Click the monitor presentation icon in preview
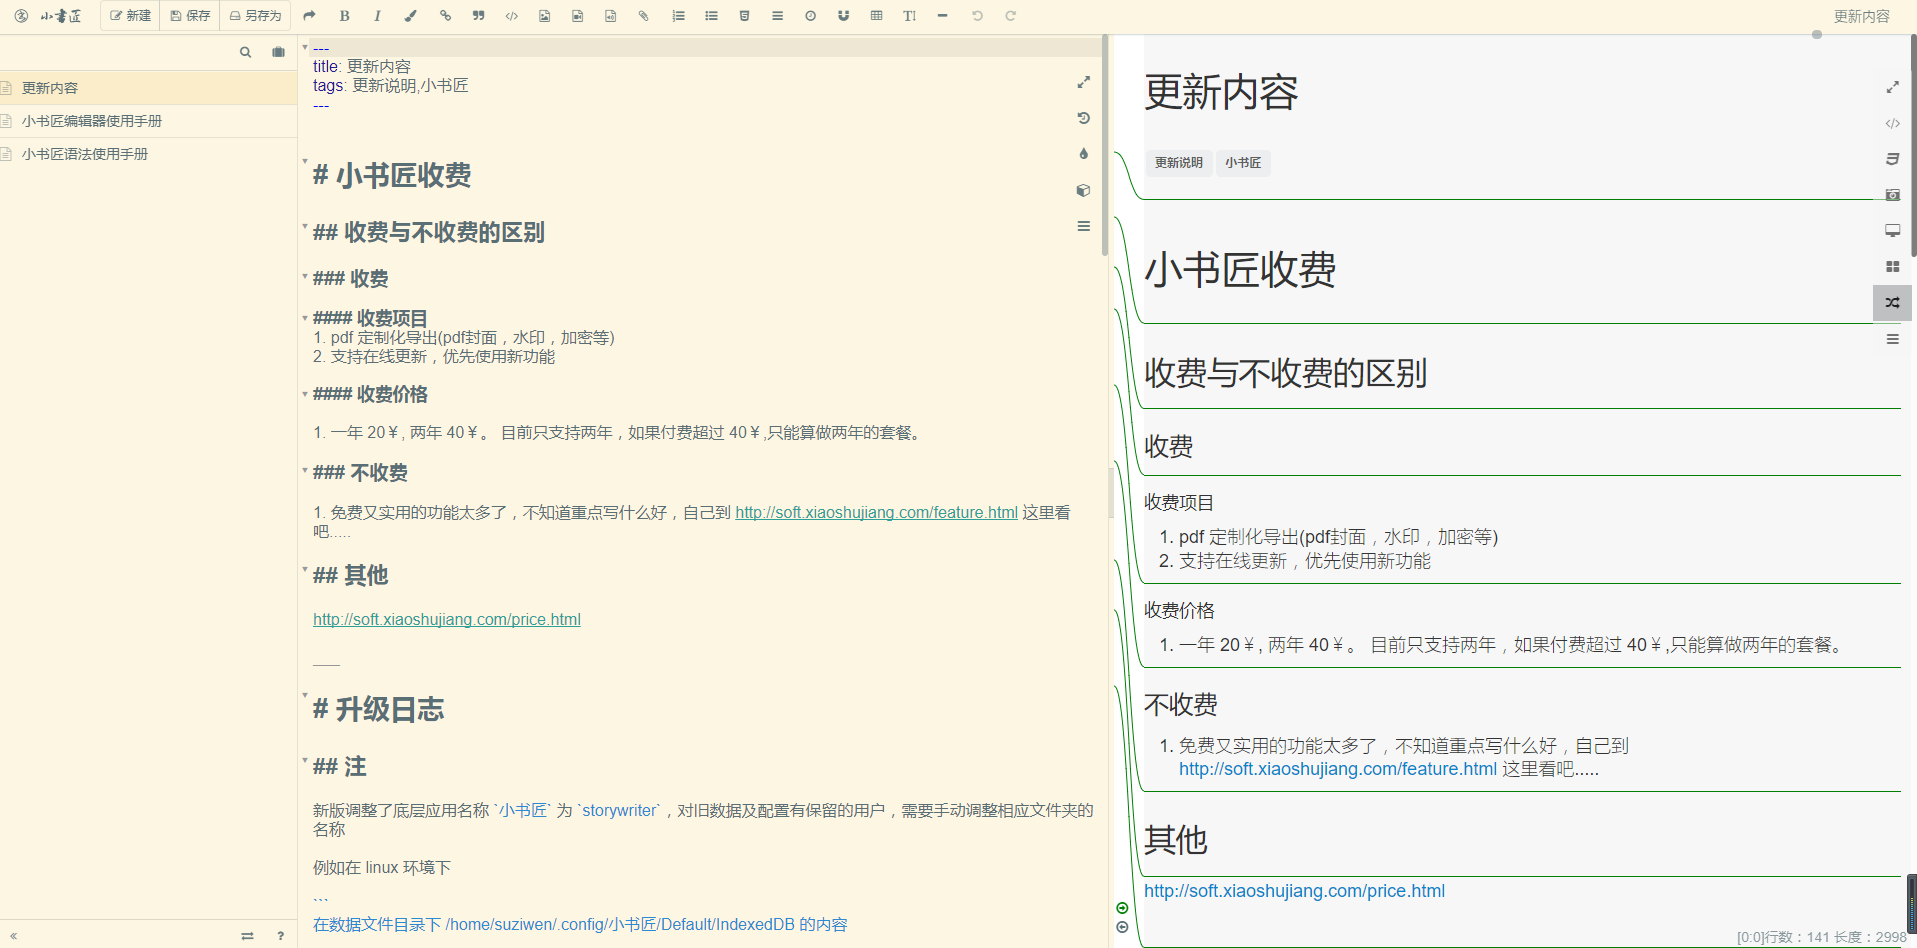 pos(1892,231)
